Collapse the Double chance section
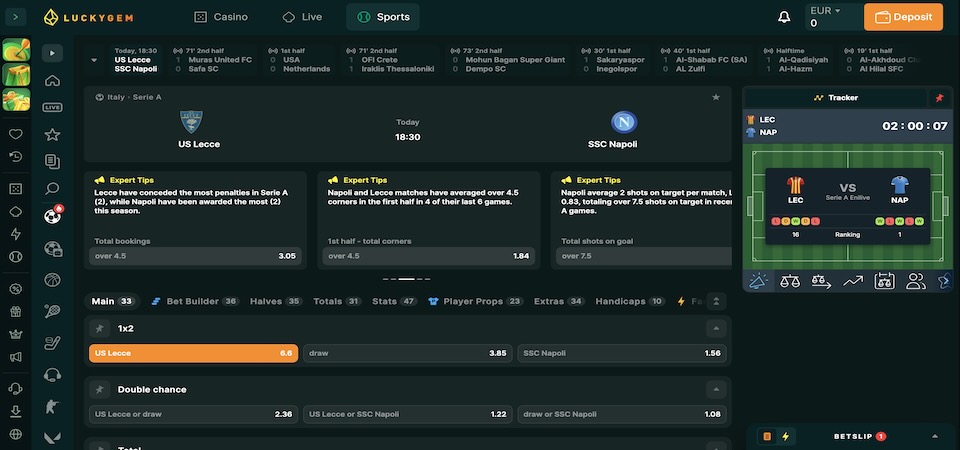 pos(716,389)
